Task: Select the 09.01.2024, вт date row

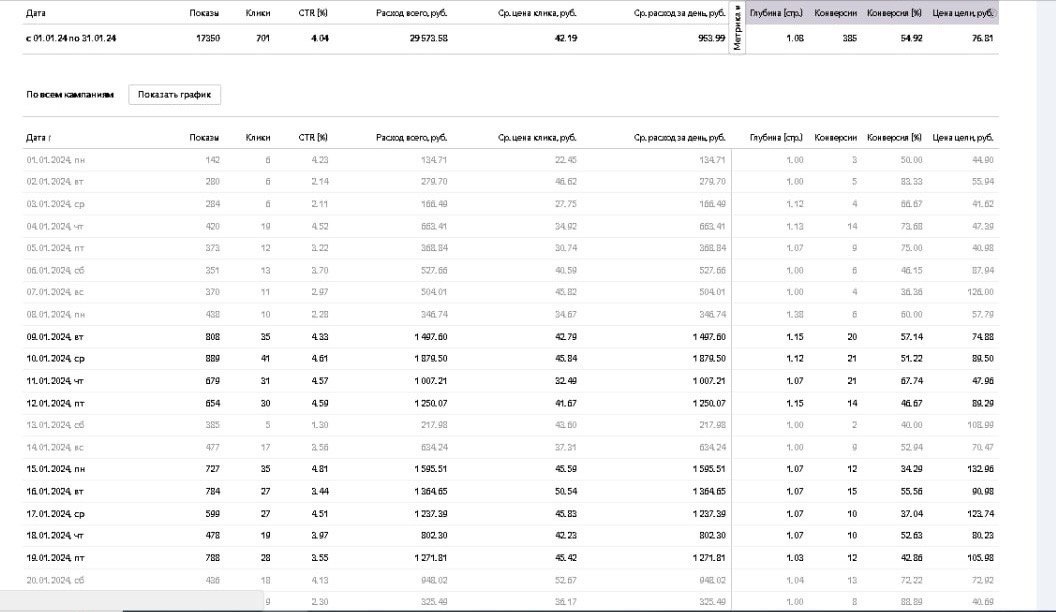Action: (x=55, y=337)
